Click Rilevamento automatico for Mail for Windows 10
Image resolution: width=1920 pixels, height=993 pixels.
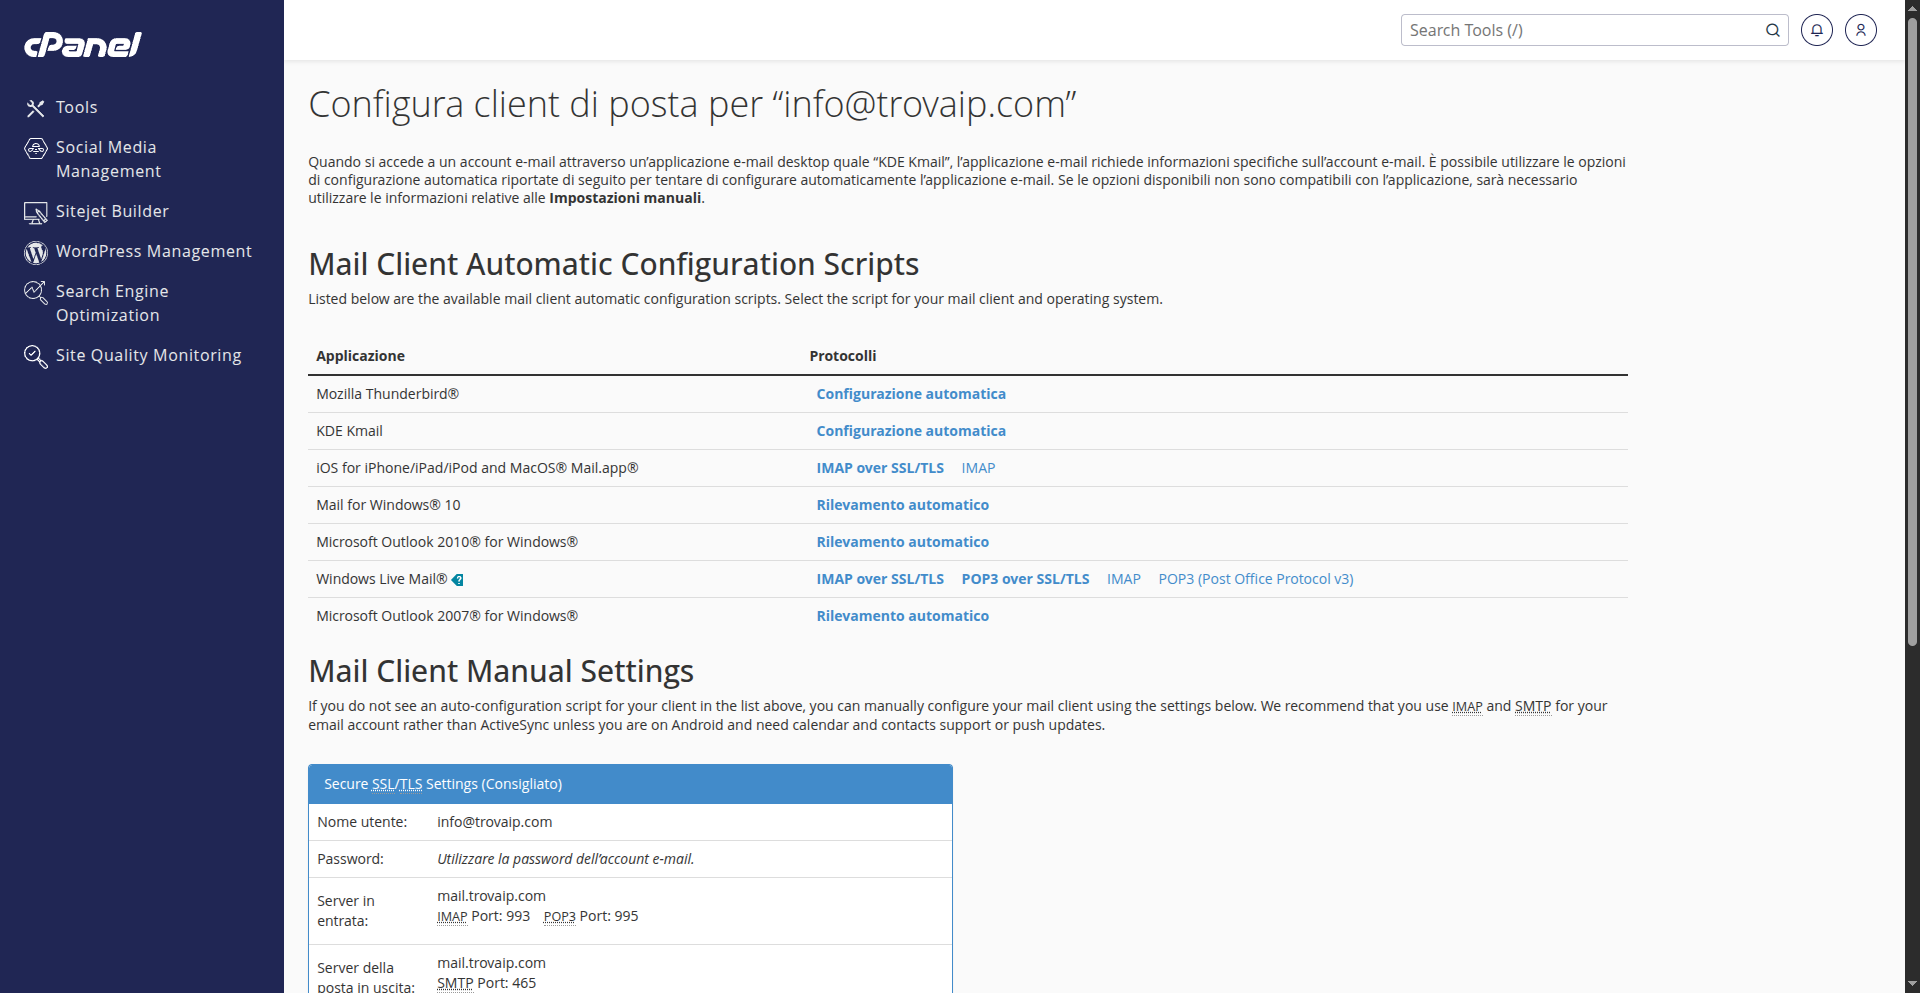point(903,505)
